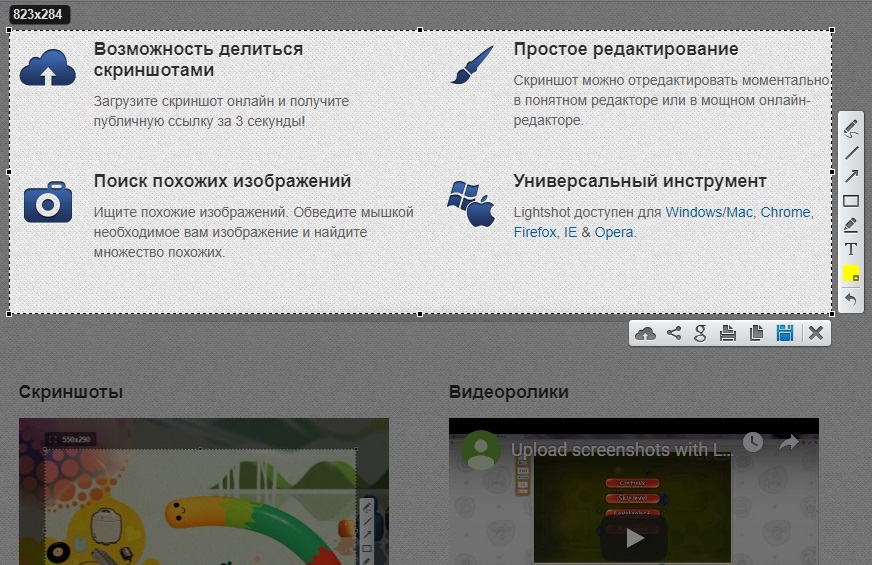Select the Pen drawing tool
Image resolution: width=872 pixels, height=565 pixels.
coord(851,128)
